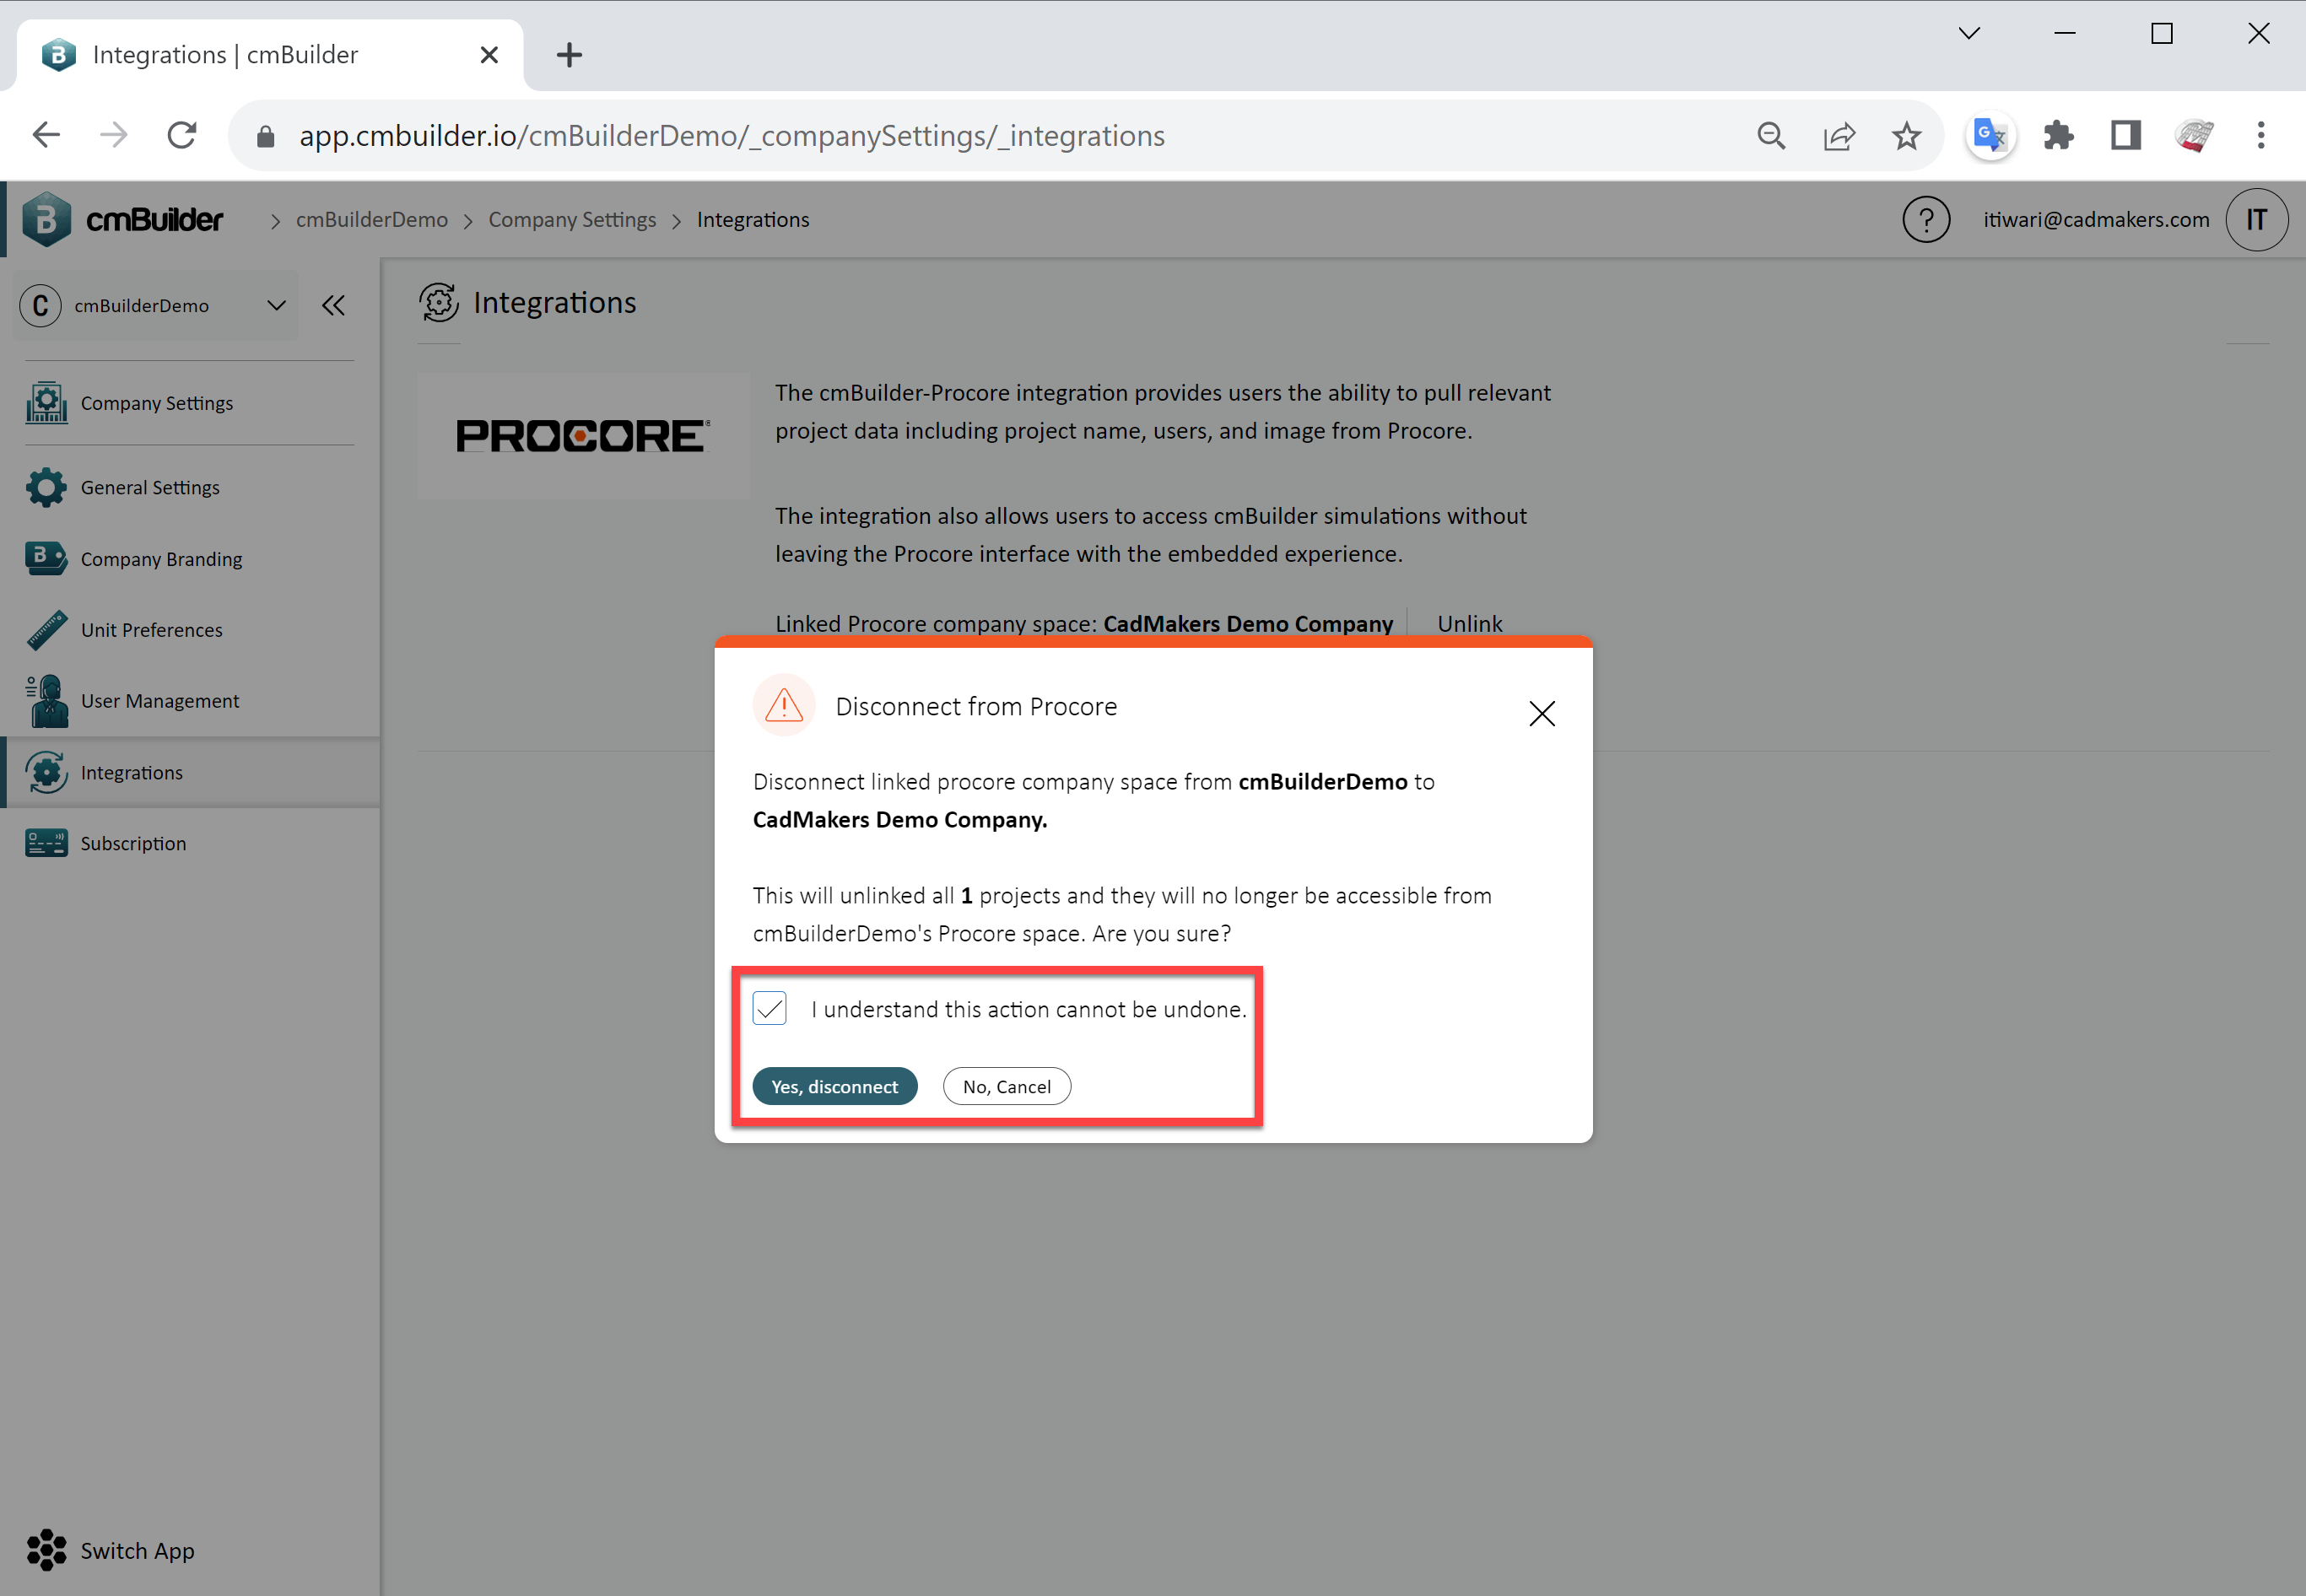Click the Company Branding B icon

tap(46, 557)
